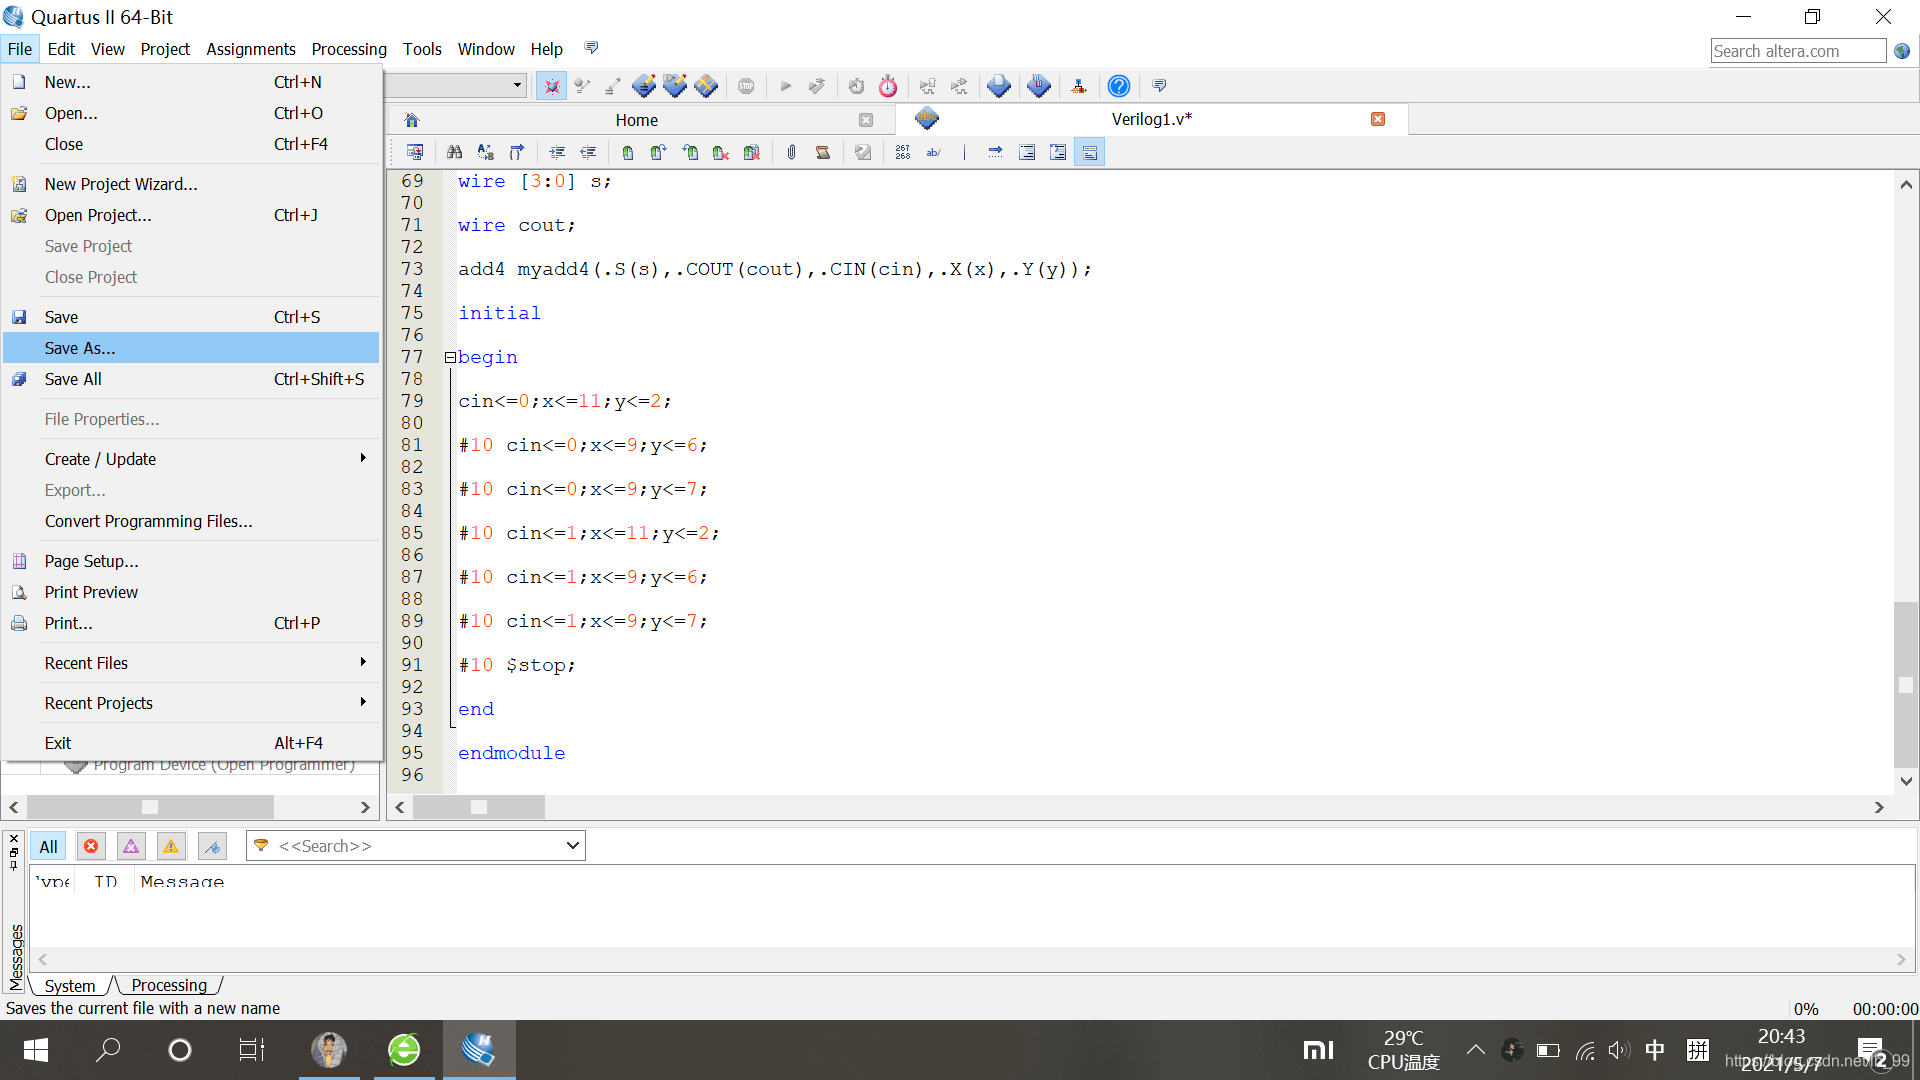Image resolution: width=1920 pixels, height=1080 pixels.
Task: Open the Processing messages tab
Action: pyautogui.click(x=169, y=985)
